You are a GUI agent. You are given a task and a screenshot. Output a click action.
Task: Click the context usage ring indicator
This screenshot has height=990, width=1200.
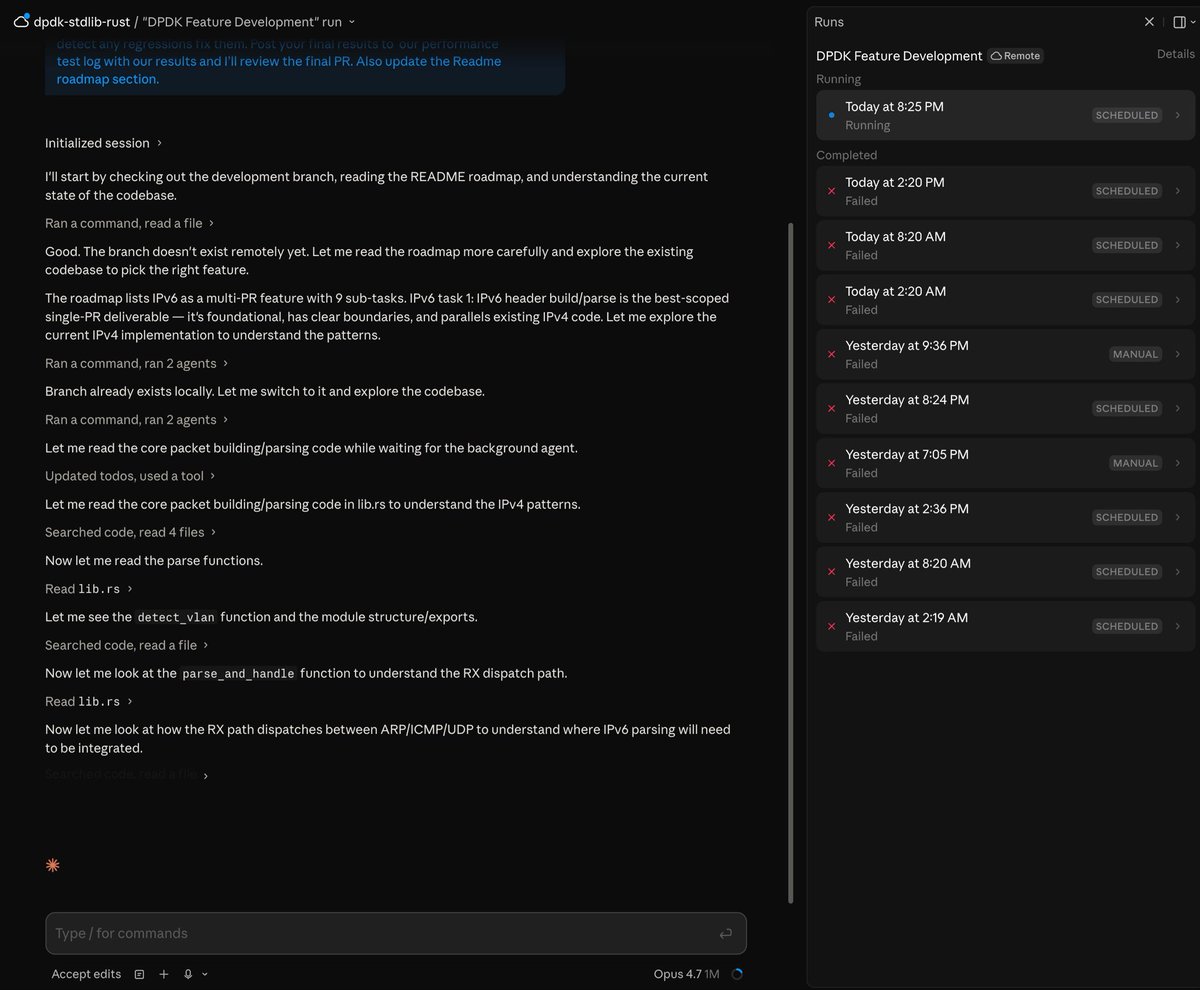point(737,974)
